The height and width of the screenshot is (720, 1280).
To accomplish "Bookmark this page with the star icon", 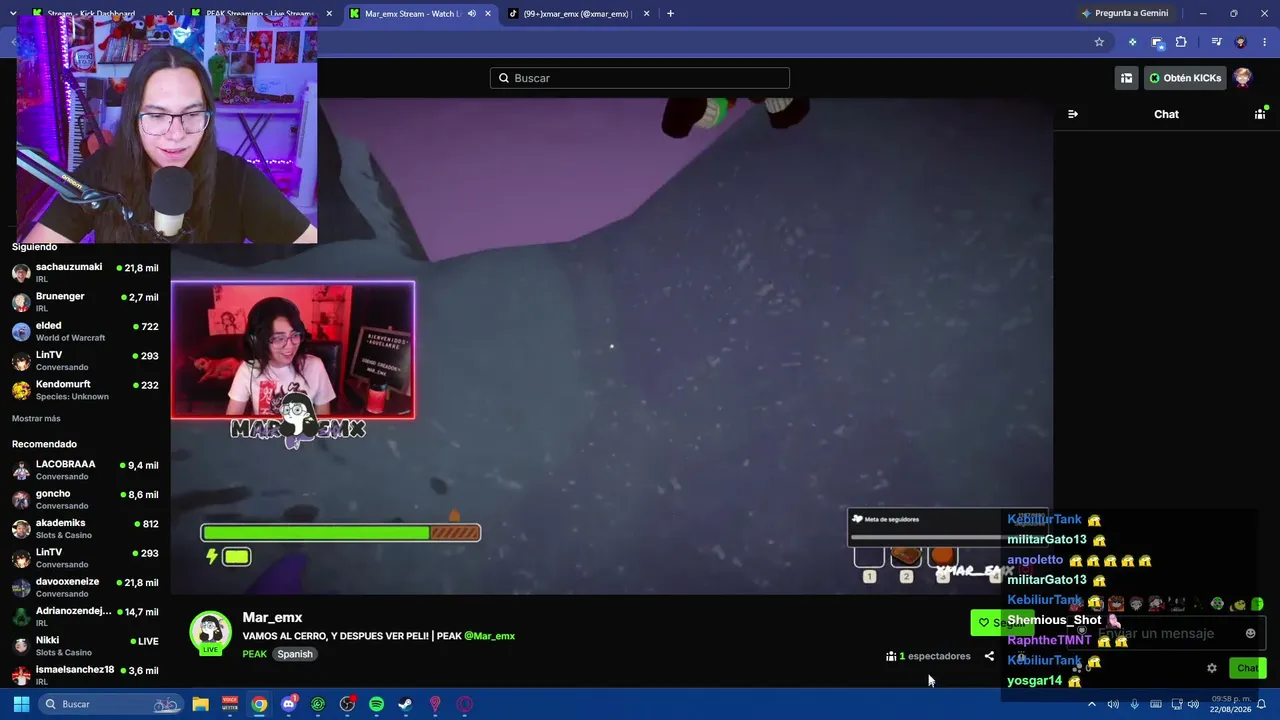I will (x=1099, y=42).
